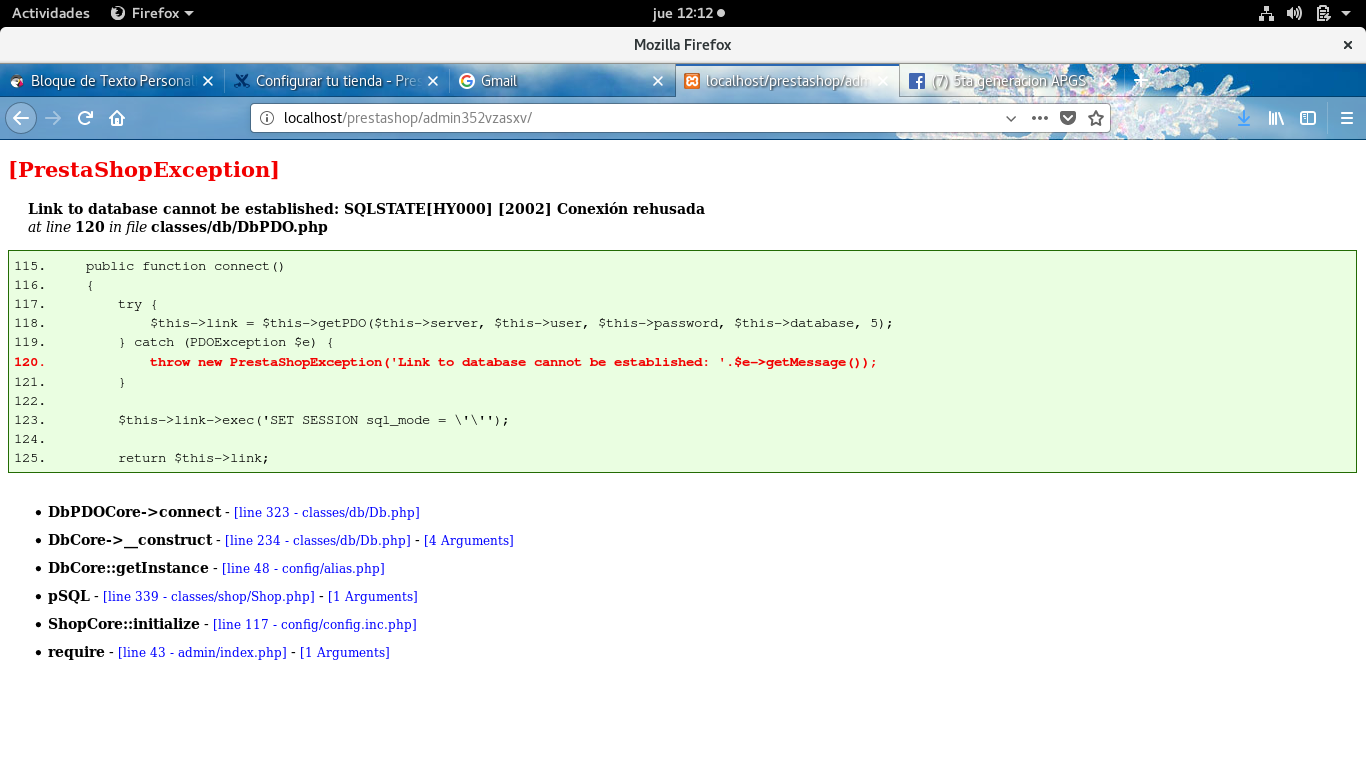Switch to Configurar tu tienda tab
This screenshot has height=768, width=1366.
pyautogui.click(x=337, y=81)
